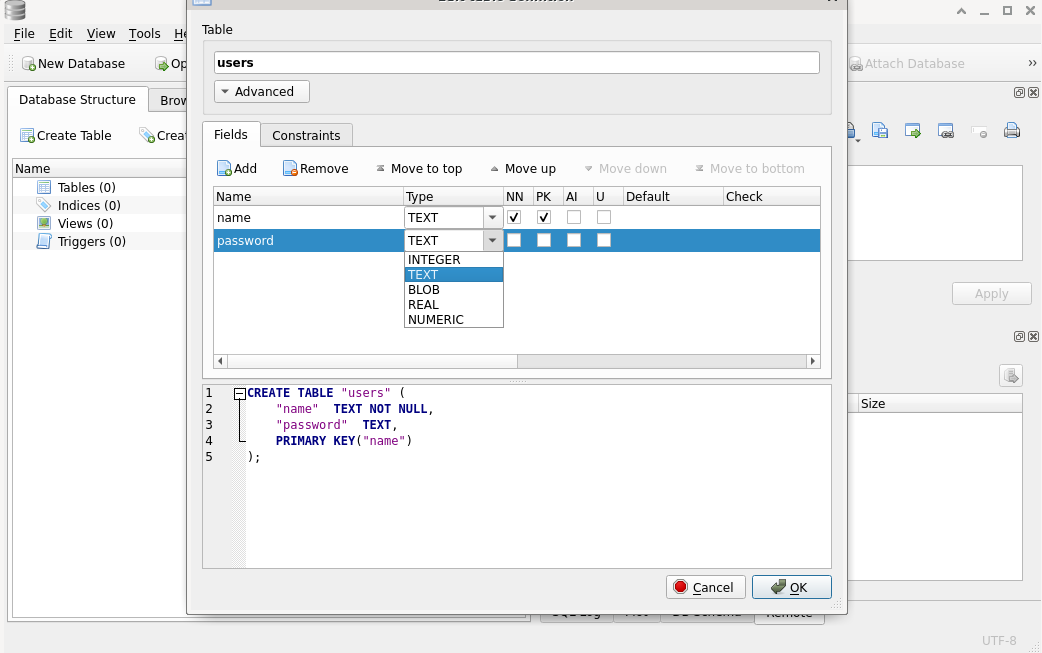Click the printer icon in right panel

pos(1011,130)
